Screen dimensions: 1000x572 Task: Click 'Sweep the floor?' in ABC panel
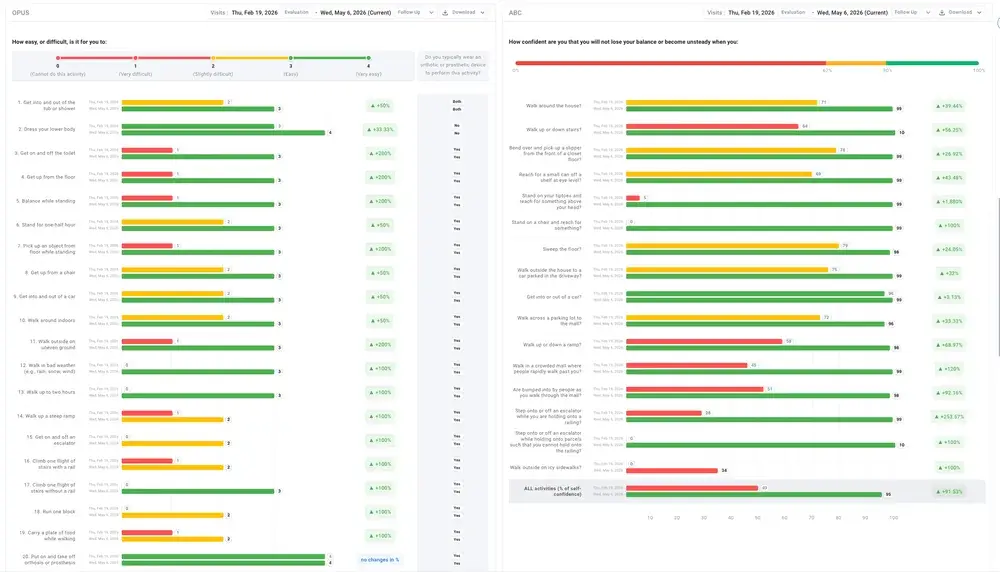coord(562,249)
